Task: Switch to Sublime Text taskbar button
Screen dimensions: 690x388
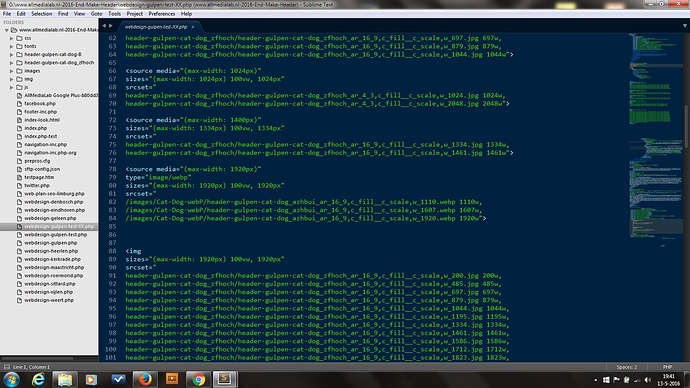Action: tap(224, 379)
